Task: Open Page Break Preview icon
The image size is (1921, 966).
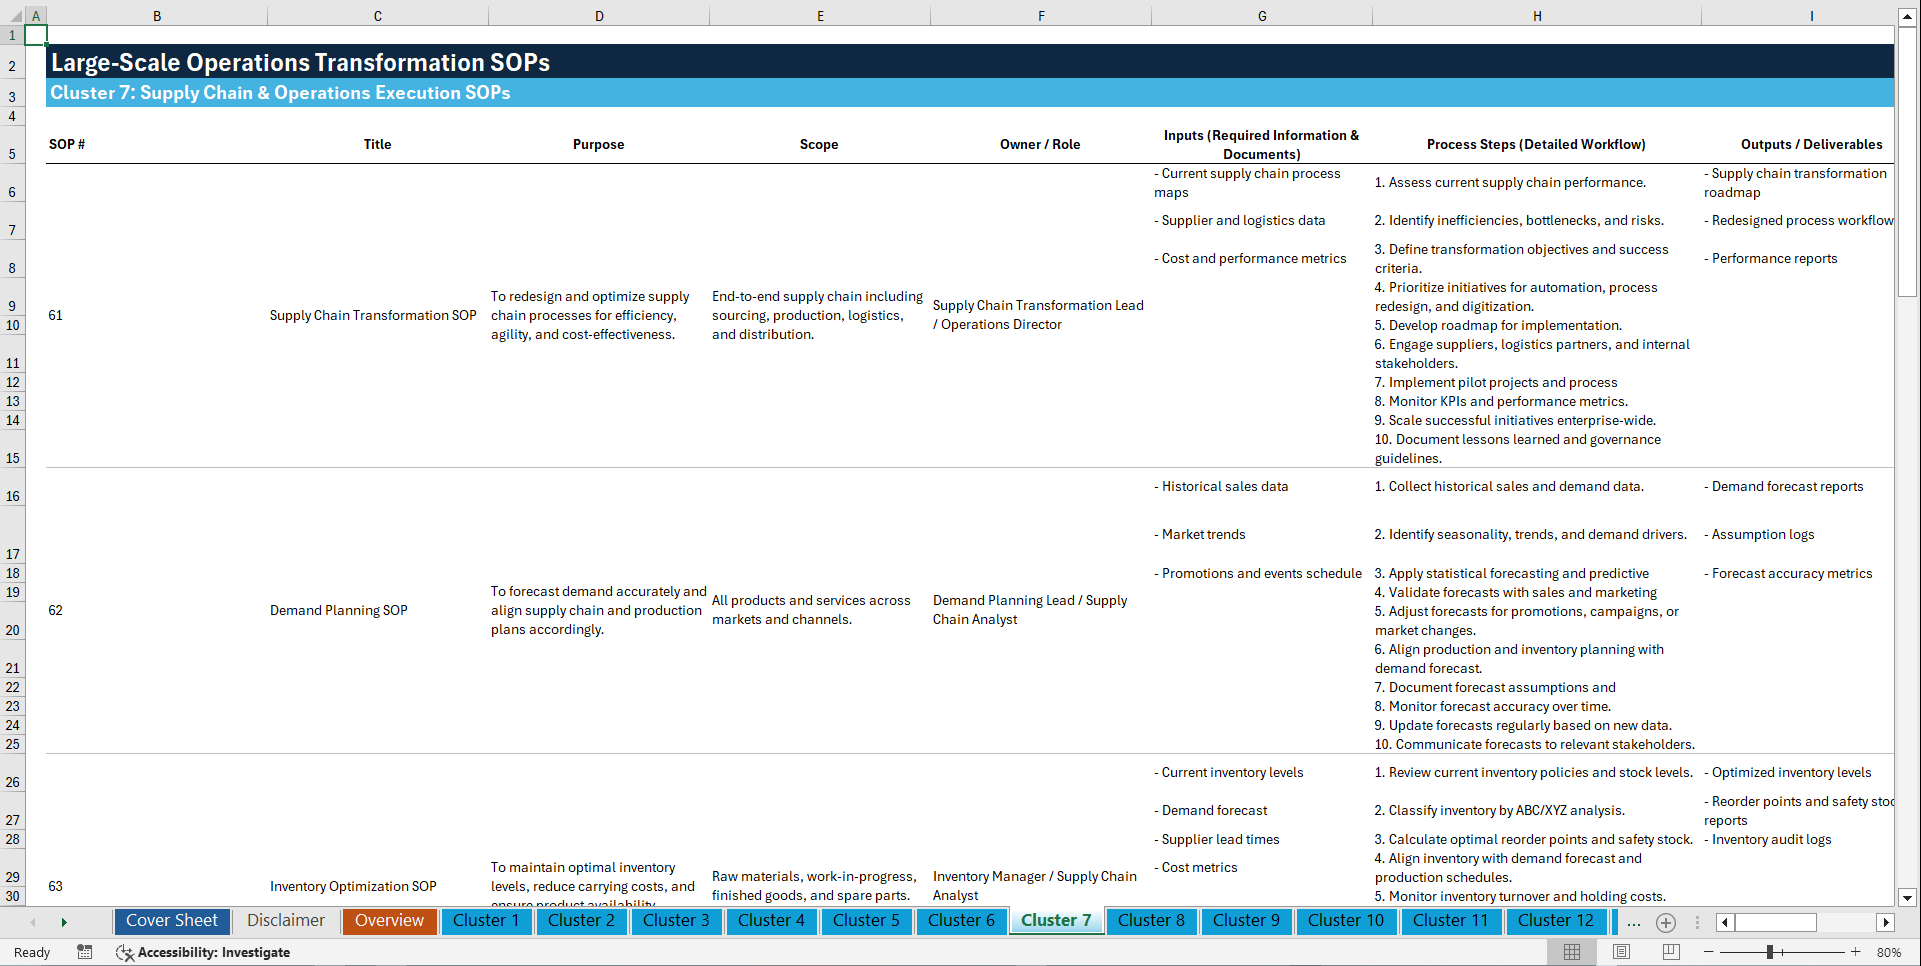Action: tap(1671, 952)
